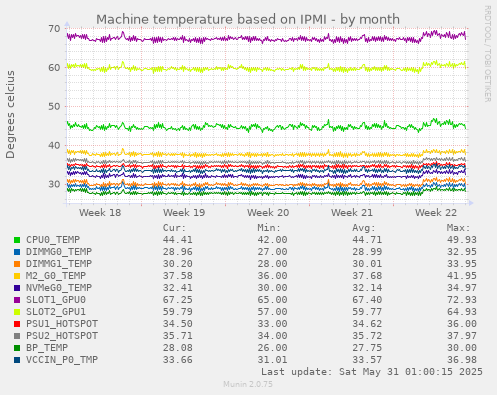Click M2_G0_TEMP max value 41.95

tap(462, 276)
